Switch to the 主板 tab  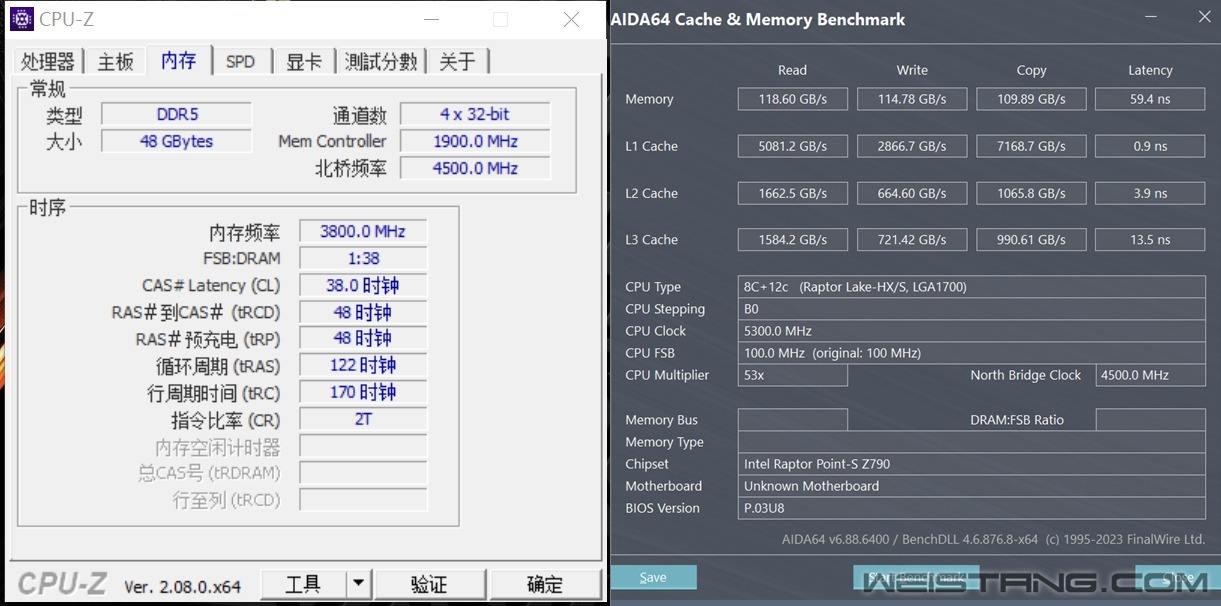pyautogui.click(x=115, y=61)
